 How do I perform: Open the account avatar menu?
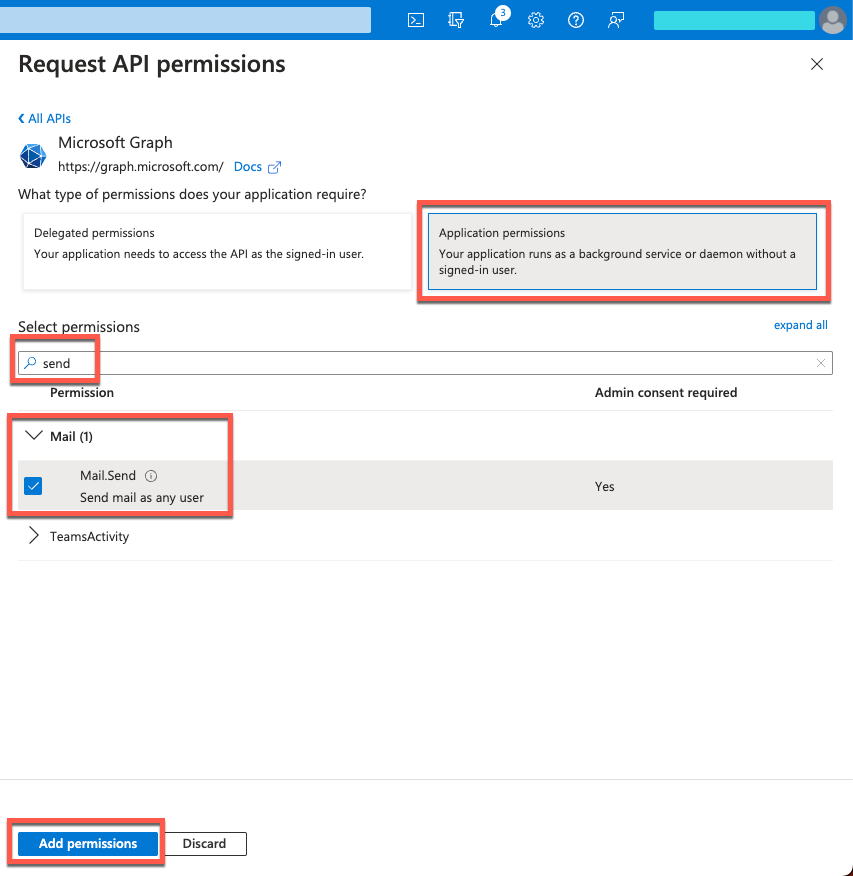[x=832, y=19]
